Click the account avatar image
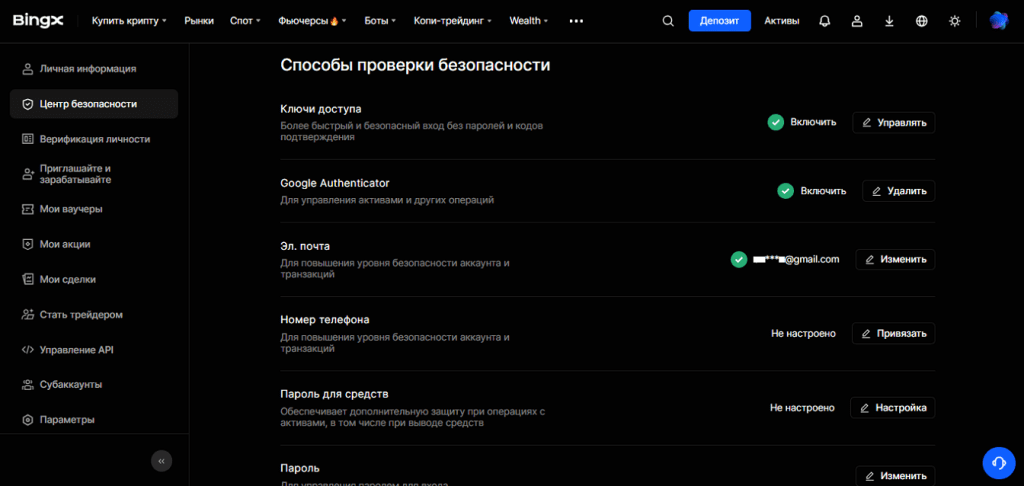Image resolution: width=1024 pixels, height=486 pixels. pos(999,21)
